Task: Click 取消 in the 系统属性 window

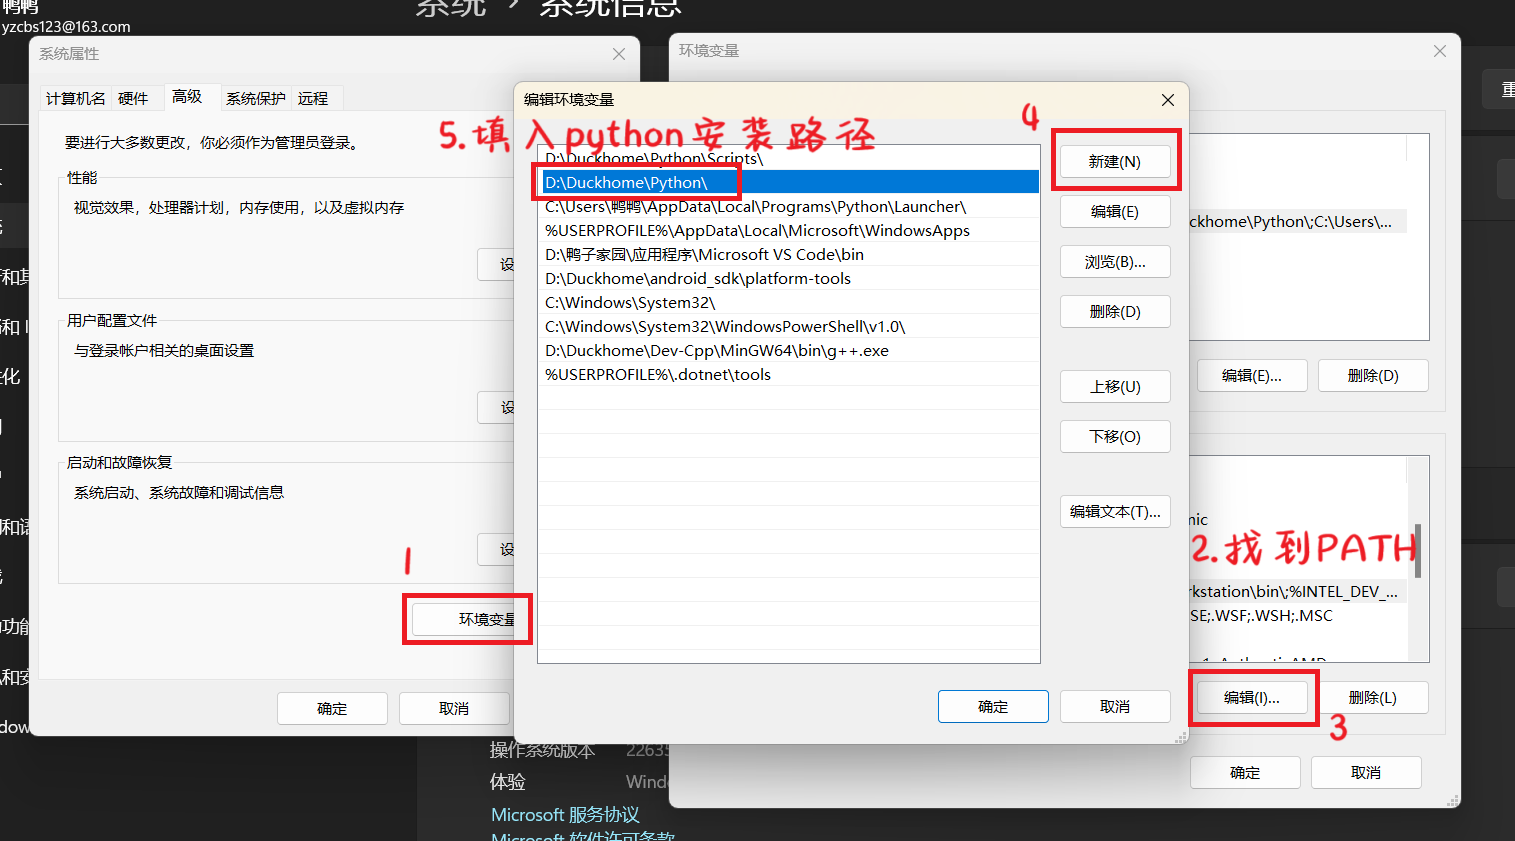Action: [454, 708]
